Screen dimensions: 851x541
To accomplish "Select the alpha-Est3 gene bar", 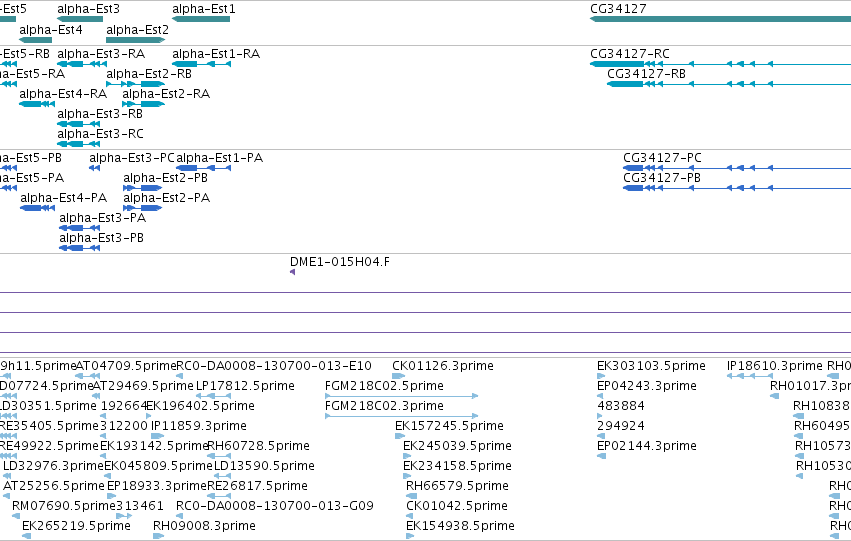I will [x=80, y=19].
